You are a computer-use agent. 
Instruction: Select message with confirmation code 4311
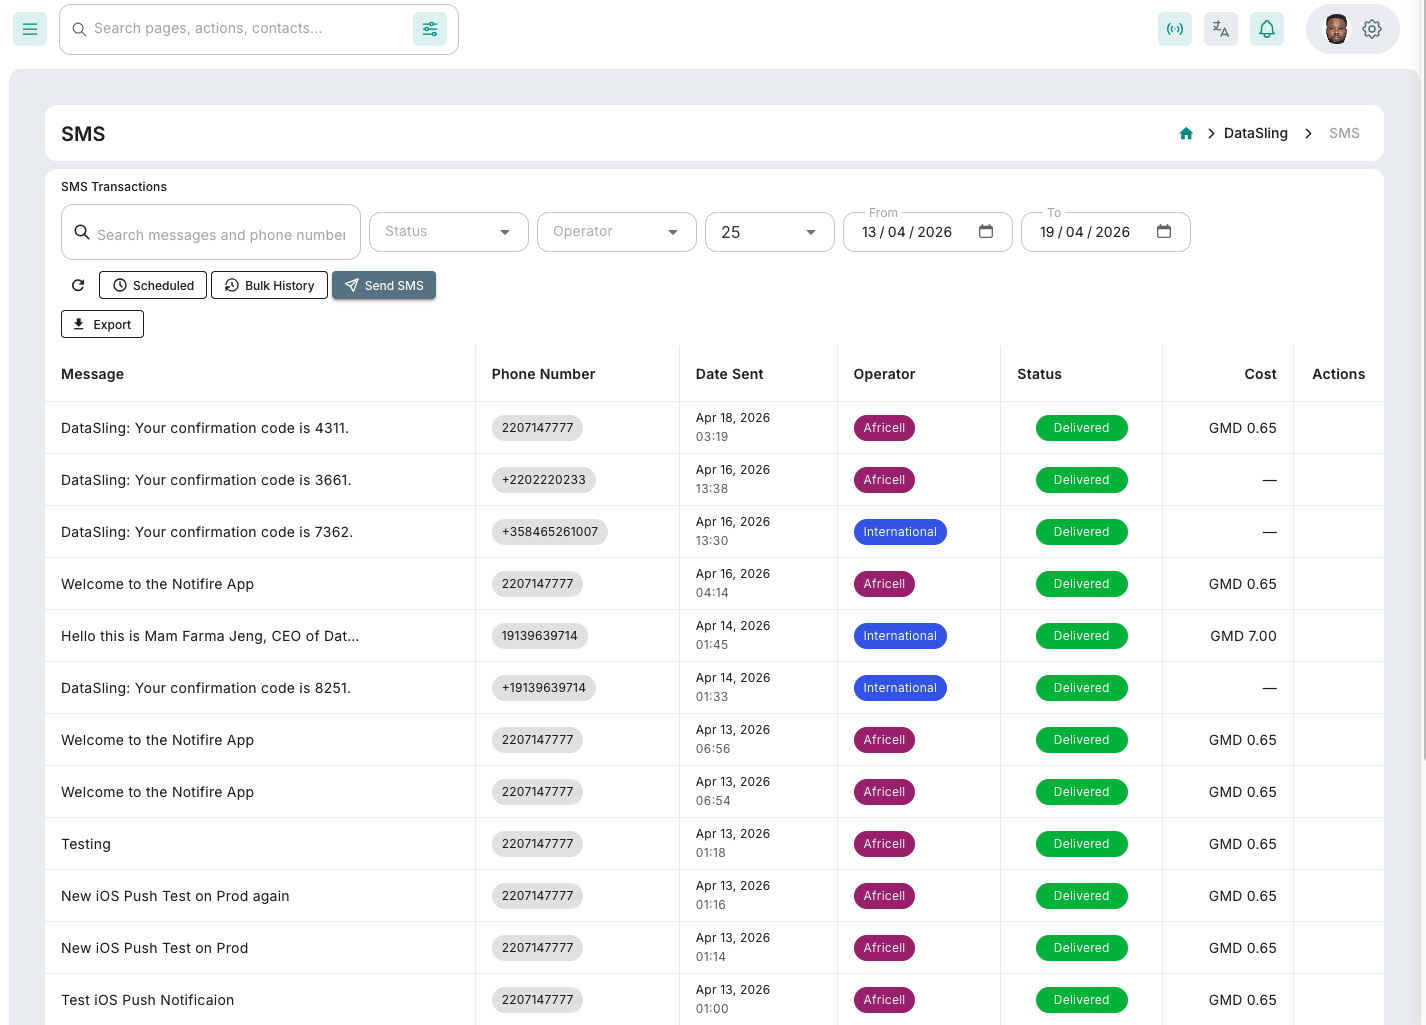pos(205,428)
